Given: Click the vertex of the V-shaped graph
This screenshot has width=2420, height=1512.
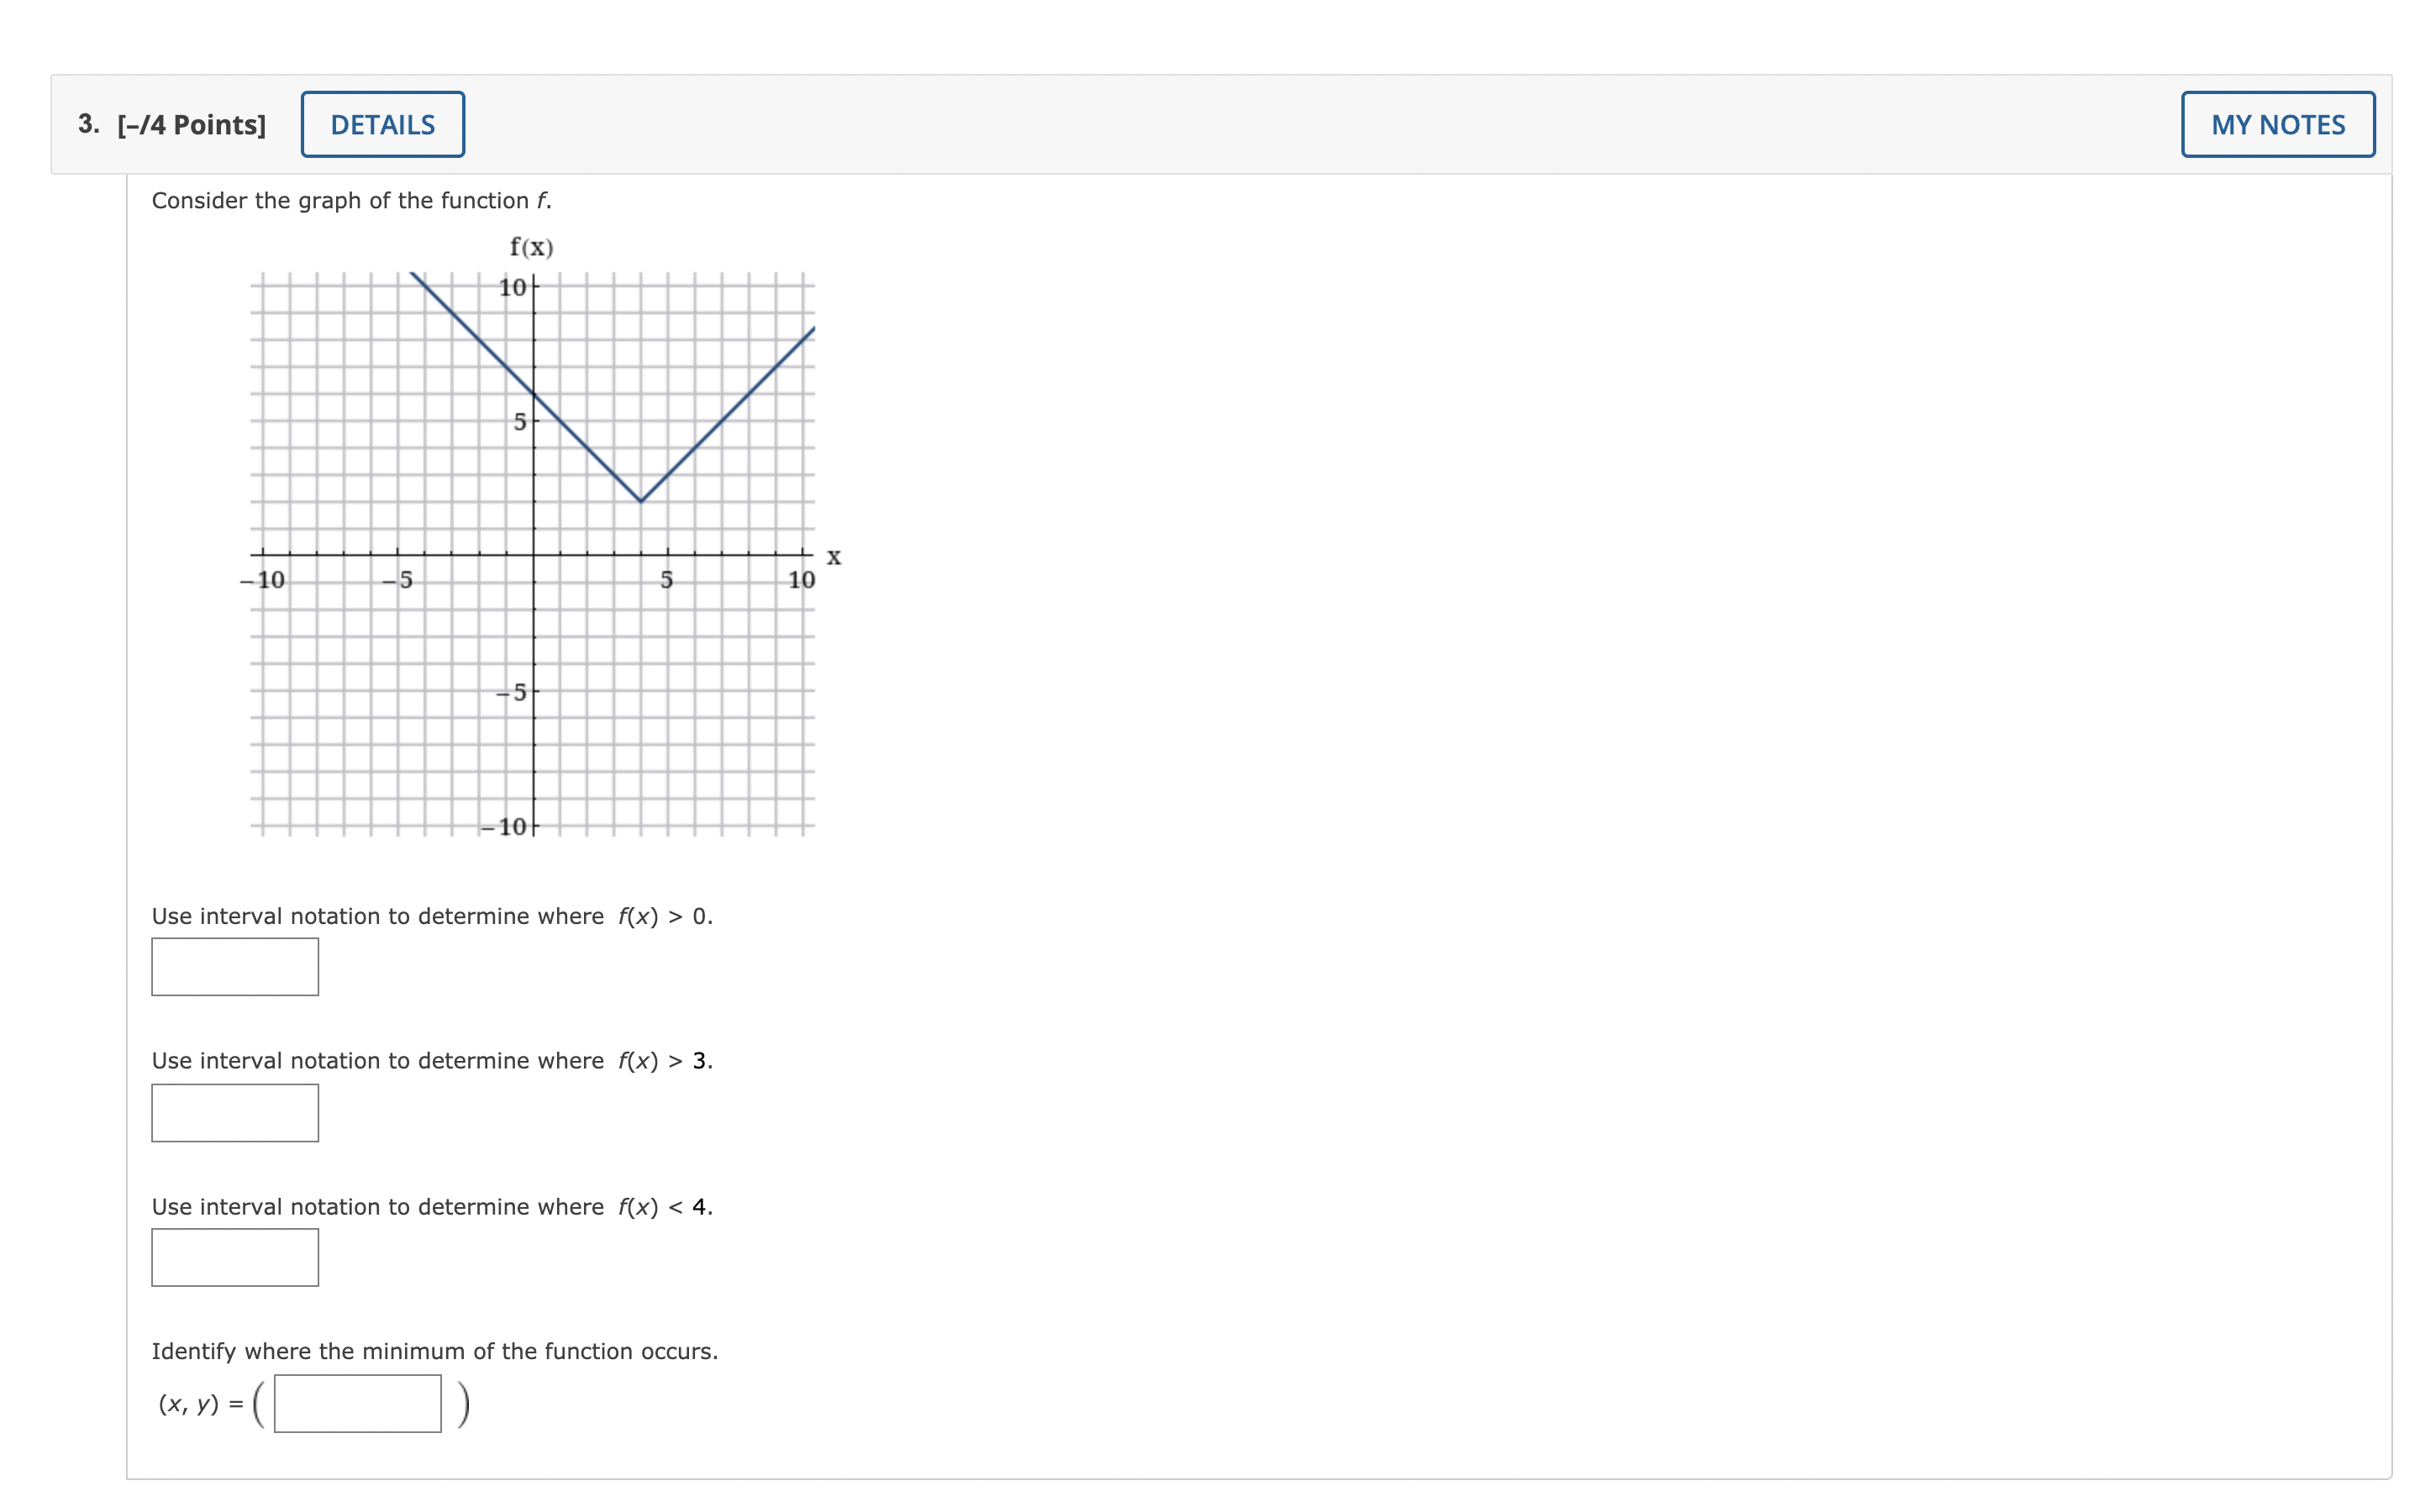Looking at the screenshot, I should 643,500.
